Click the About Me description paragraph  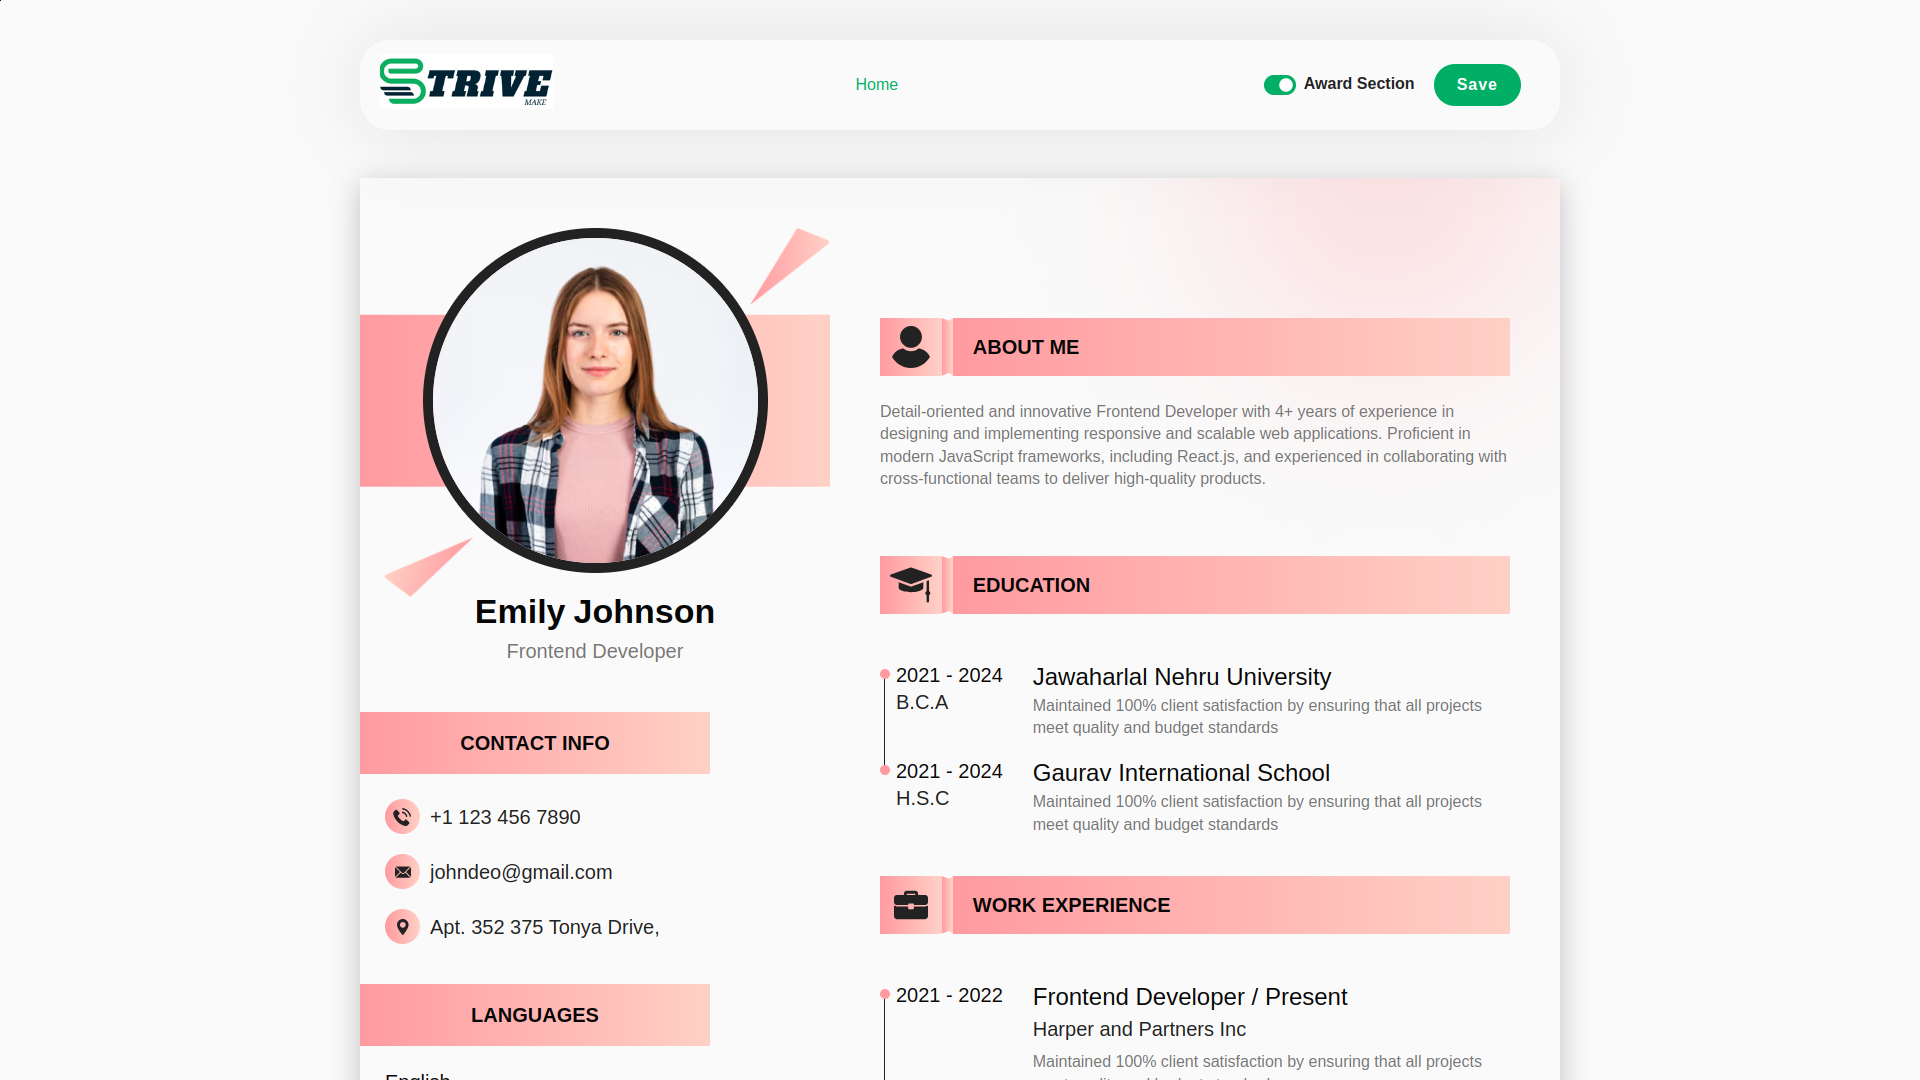1193,445
